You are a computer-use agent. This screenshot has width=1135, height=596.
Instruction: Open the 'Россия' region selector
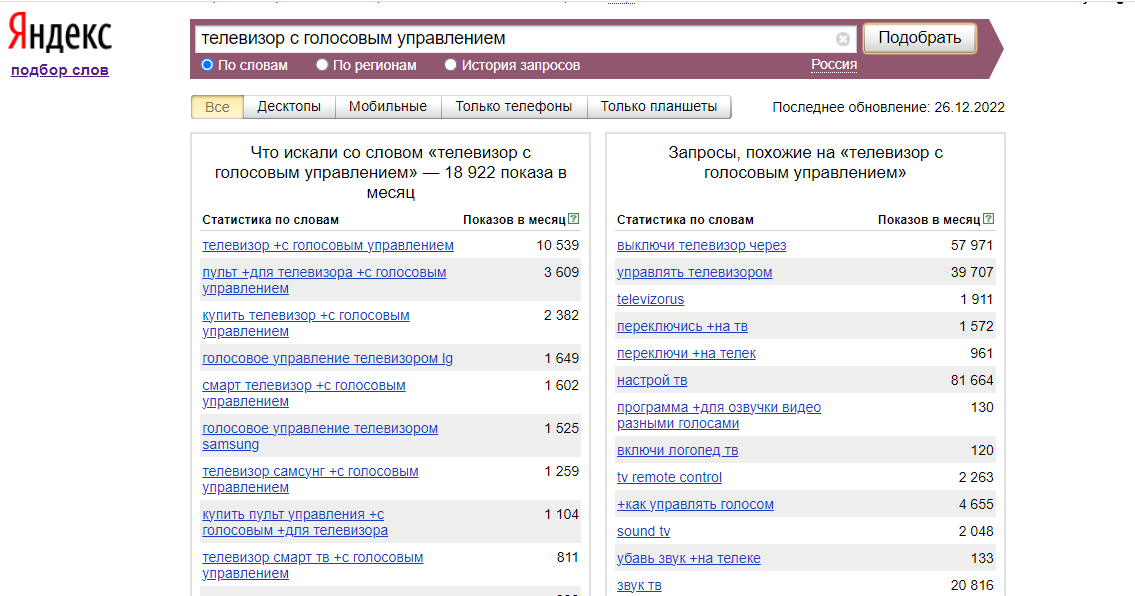[x=834, y=64]
